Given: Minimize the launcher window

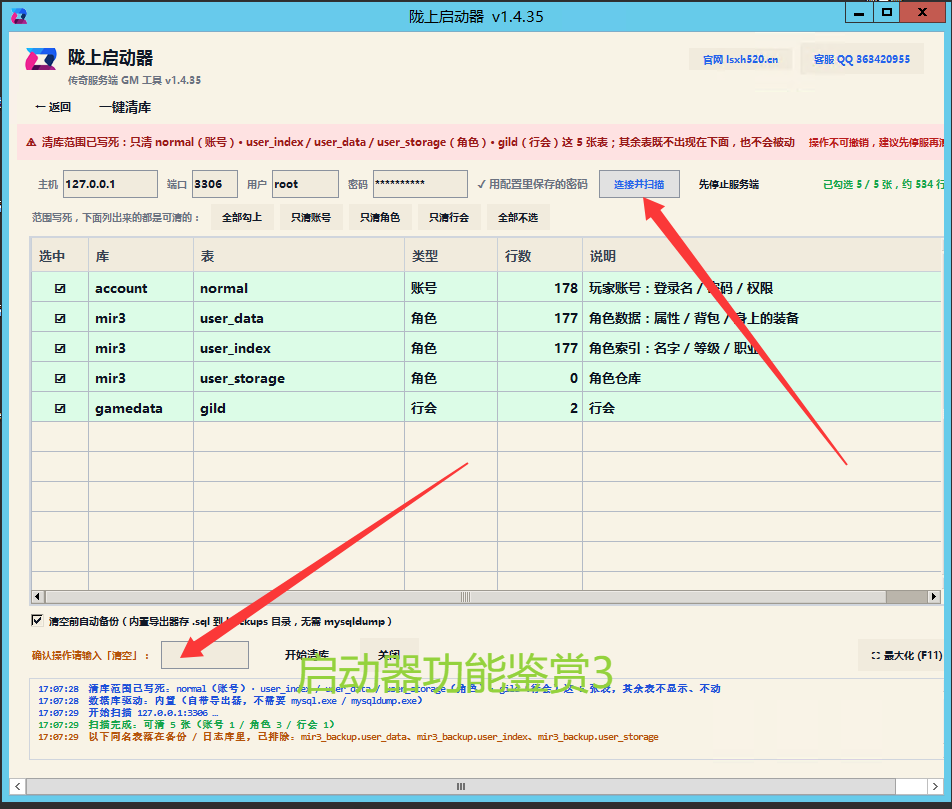Looking at the screenshot, I should (x=859, y=13).
